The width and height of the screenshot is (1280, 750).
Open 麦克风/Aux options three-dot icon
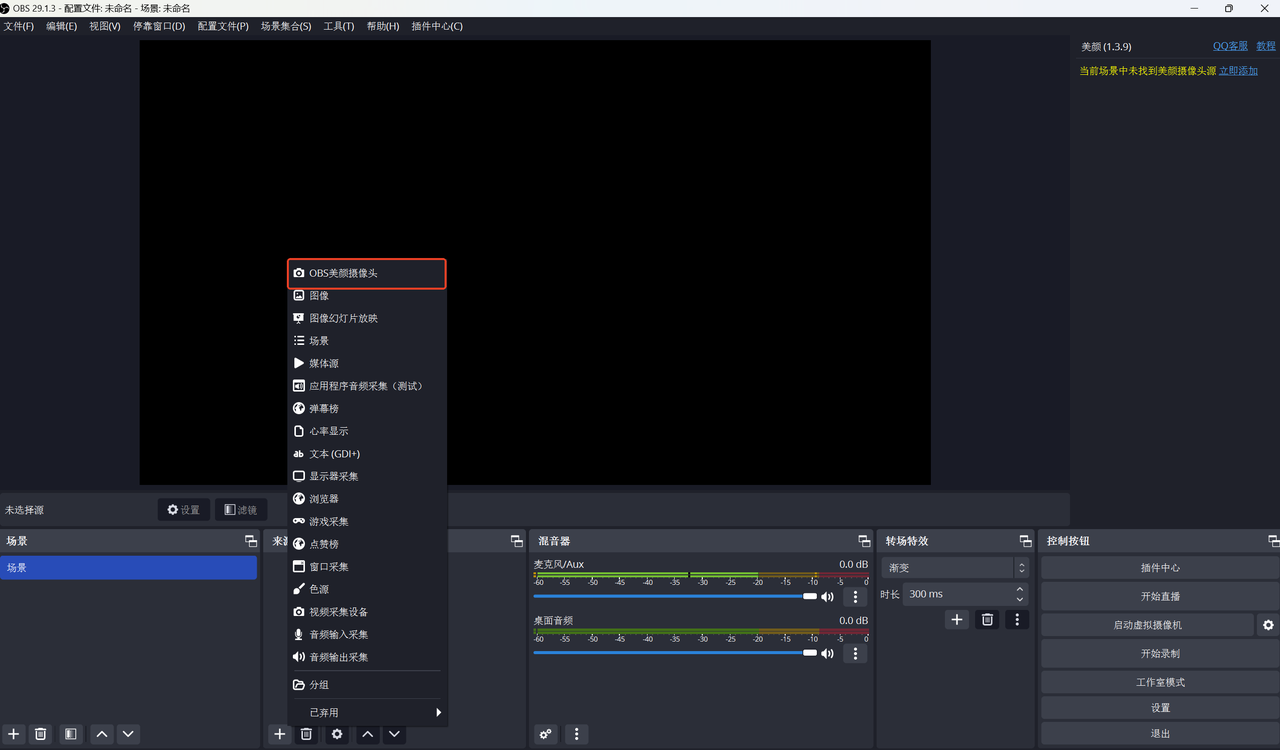pyautogui.click(x=854, y=596)
